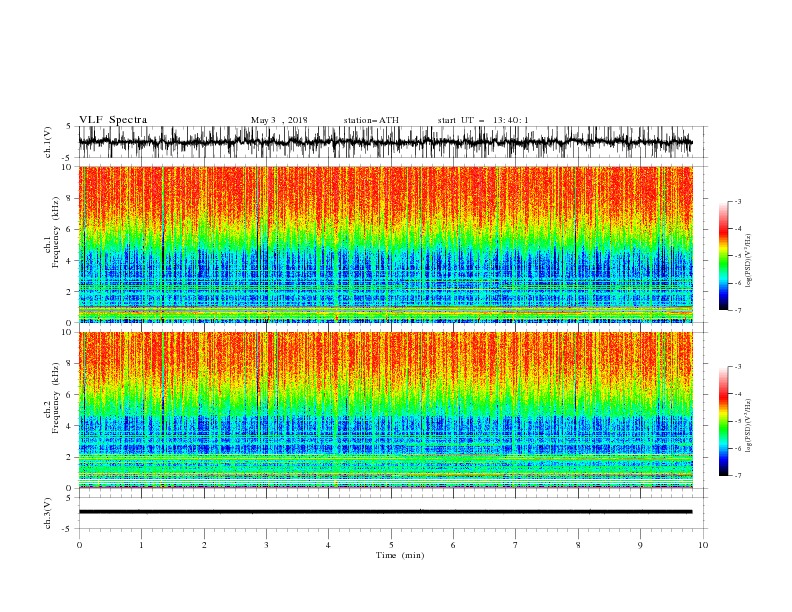Click time axis tick label "10"
Image resolution: width=792 pixels, height=612 pixels.
[x=703, y=545]
